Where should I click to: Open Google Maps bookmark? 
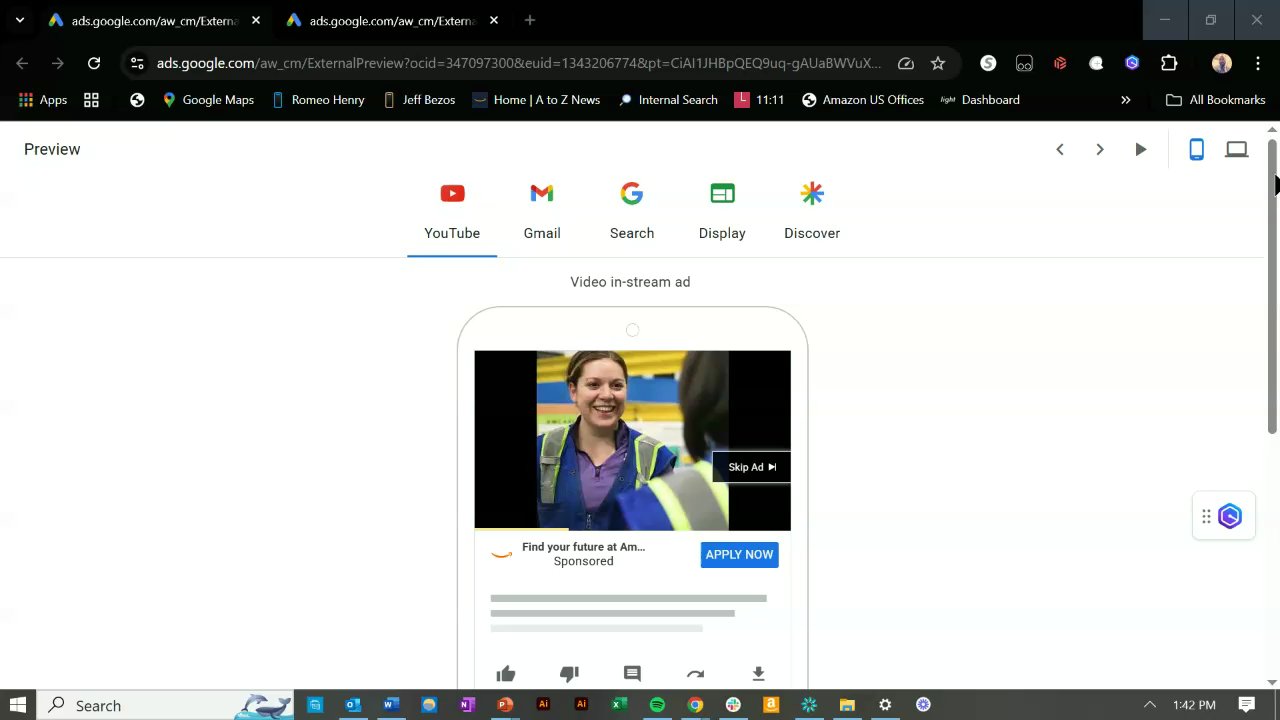208,100
